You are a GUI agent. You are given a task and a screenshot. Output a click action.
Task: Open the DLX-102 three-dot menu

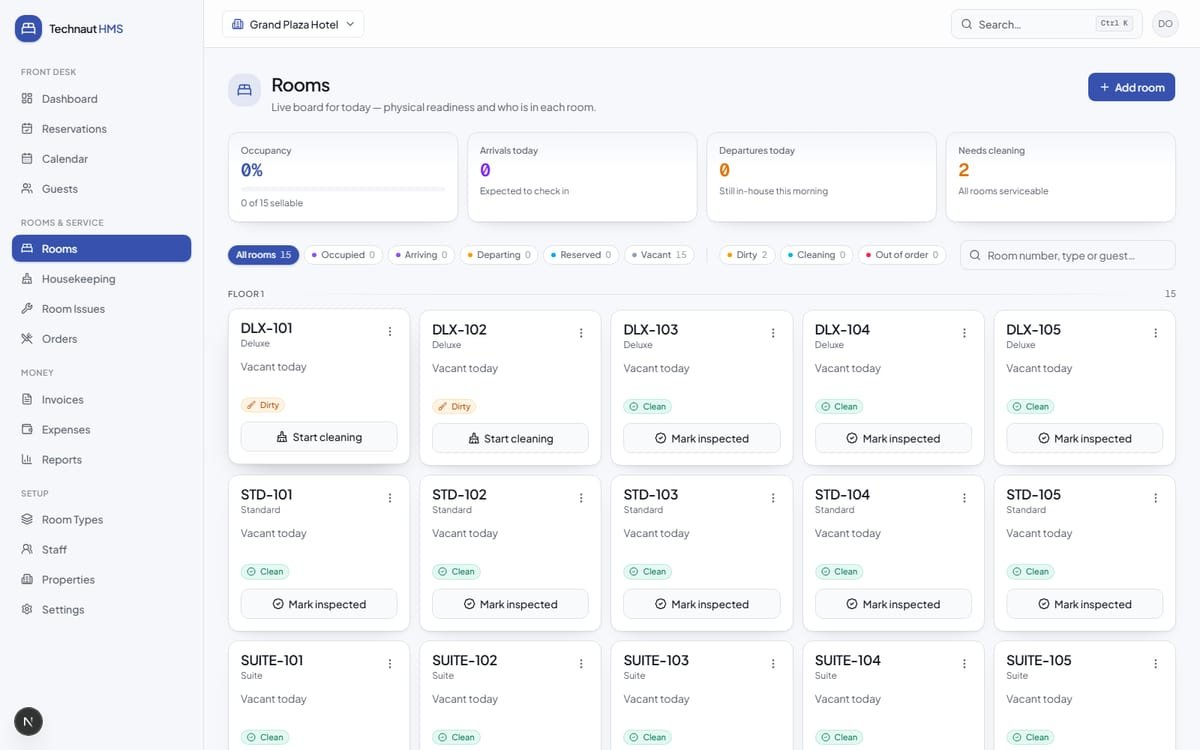[x=581, y=333]
